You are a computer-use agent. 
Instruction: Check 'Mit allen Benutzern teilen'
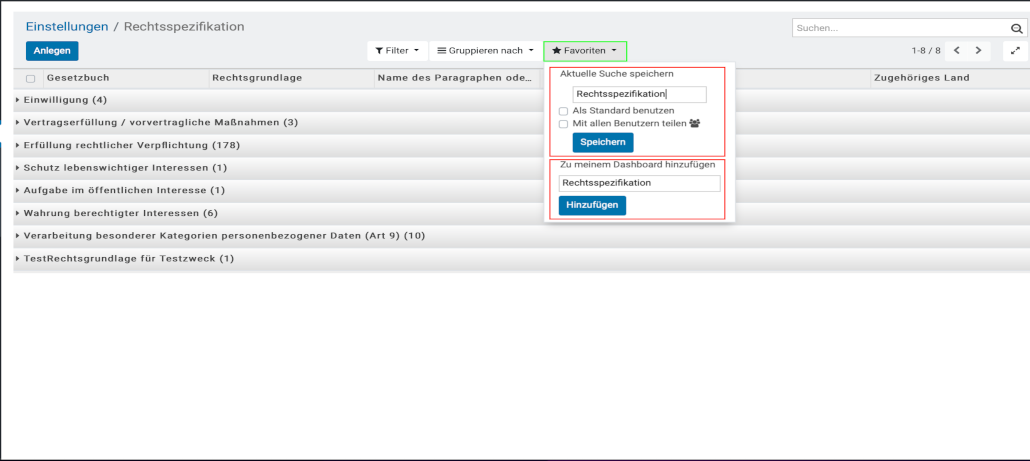[x=564, y=124]
